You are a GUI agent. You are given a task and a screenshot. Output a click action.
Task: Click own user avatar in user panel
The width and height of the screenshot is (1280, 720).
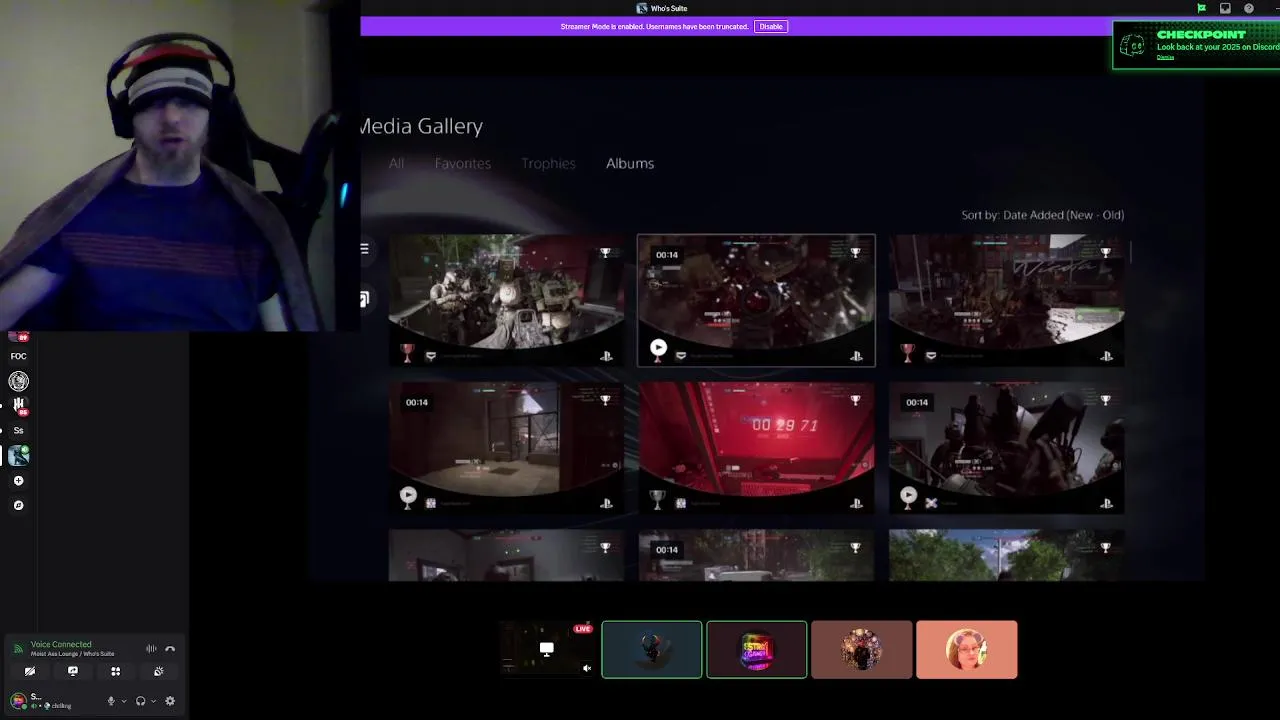(x=18, y=701)
